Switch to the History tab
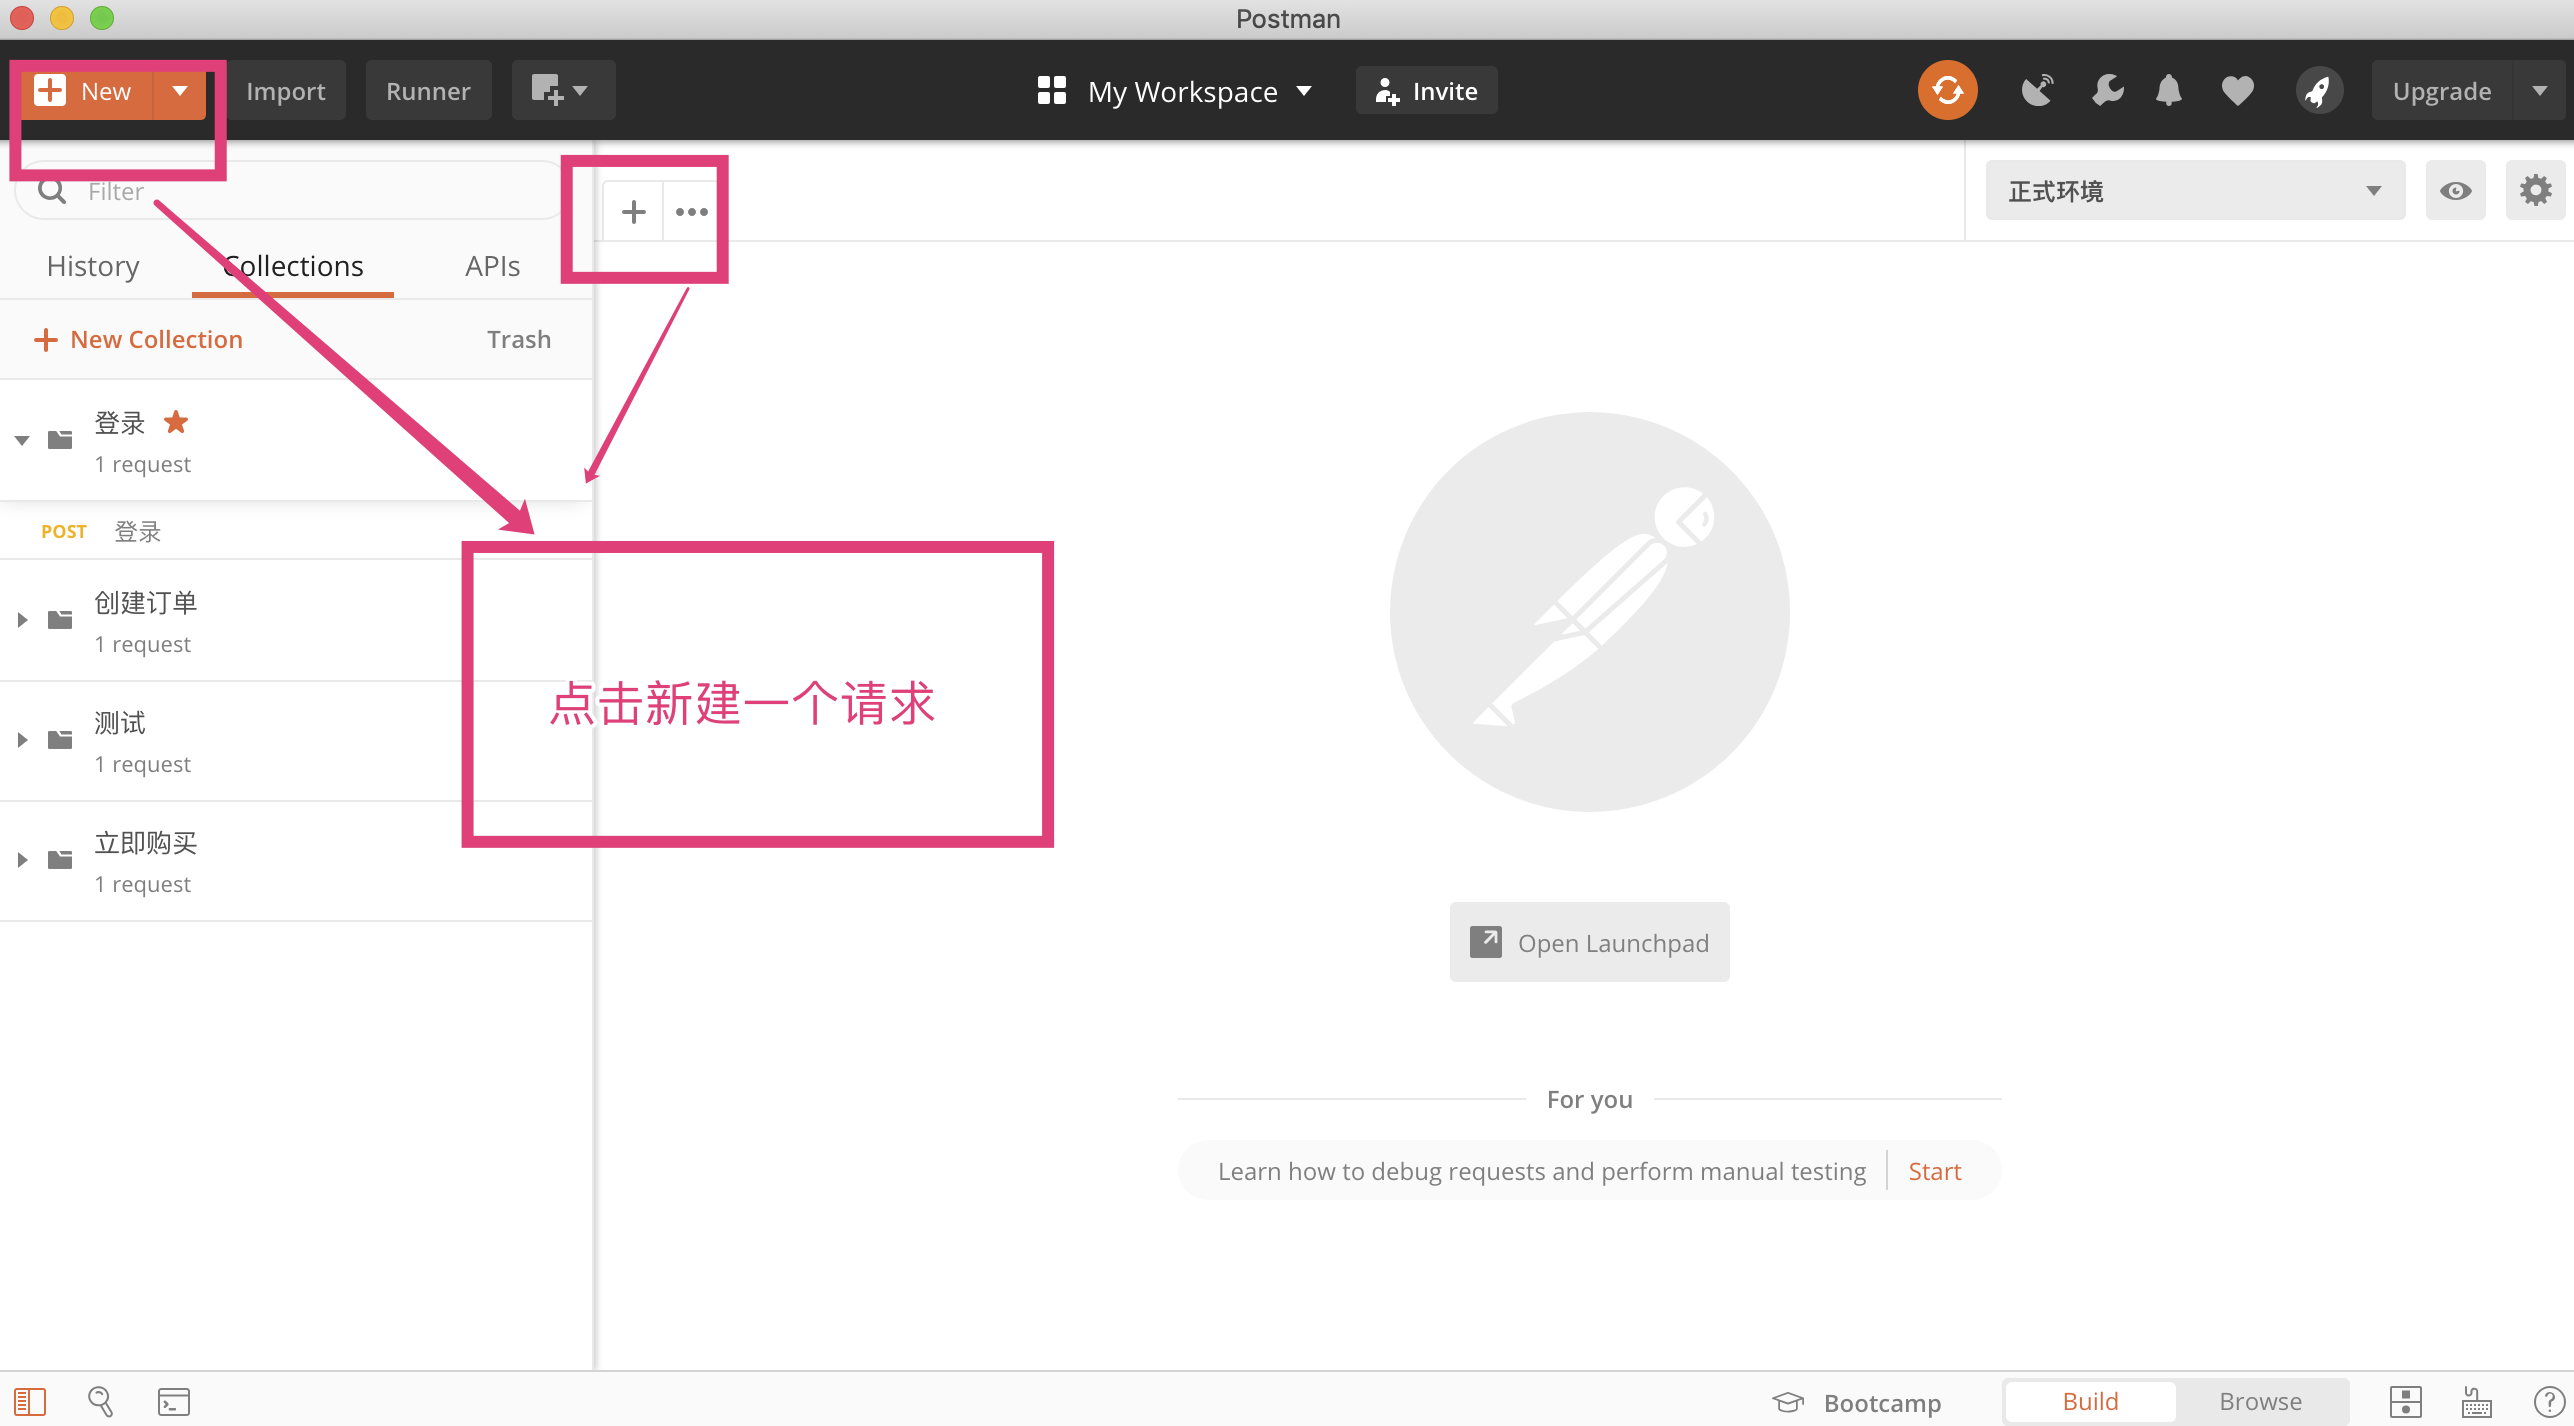The height and width of the screenshot is (1426, 2574). pos(92,265)
